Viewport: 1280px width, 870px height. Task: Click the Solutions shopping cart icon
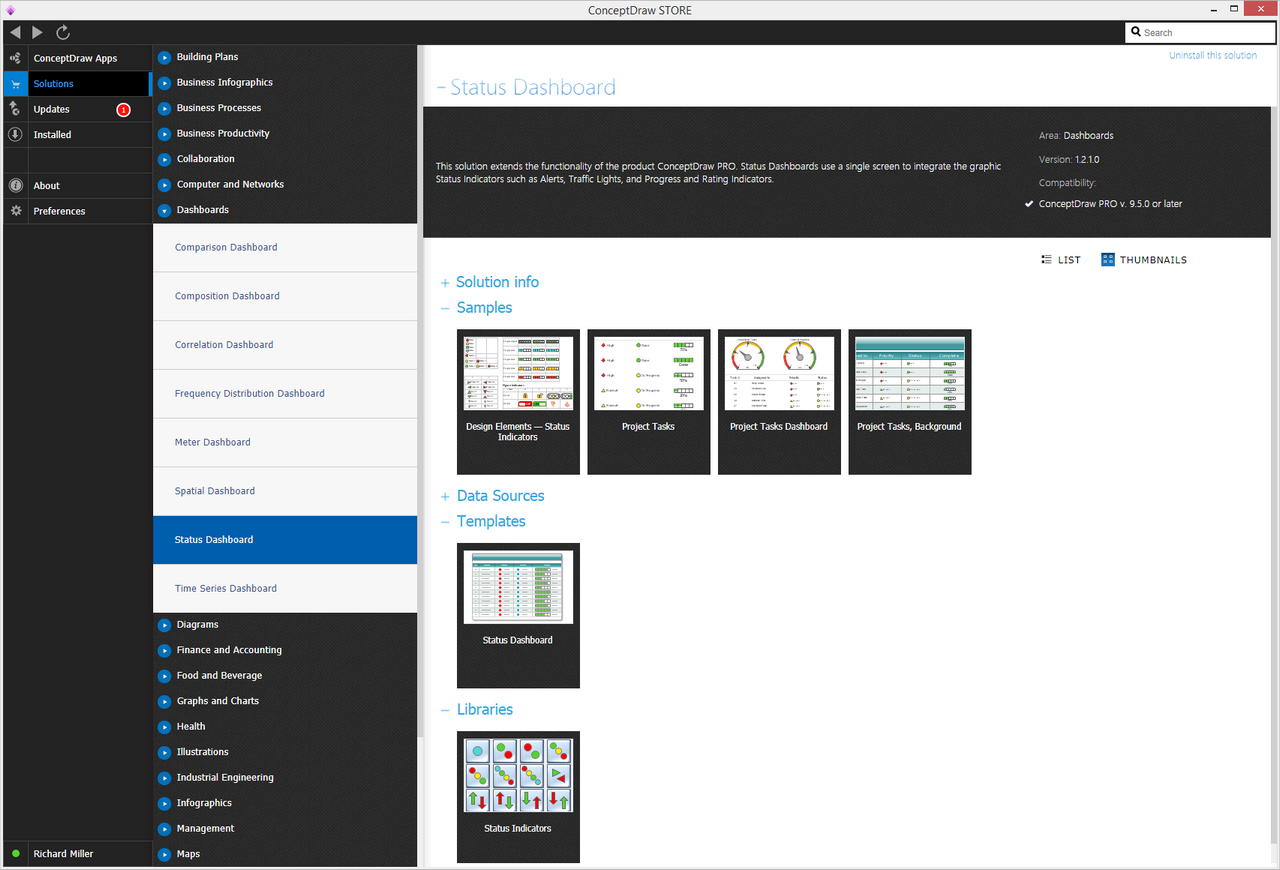click(x=15, y=84)
